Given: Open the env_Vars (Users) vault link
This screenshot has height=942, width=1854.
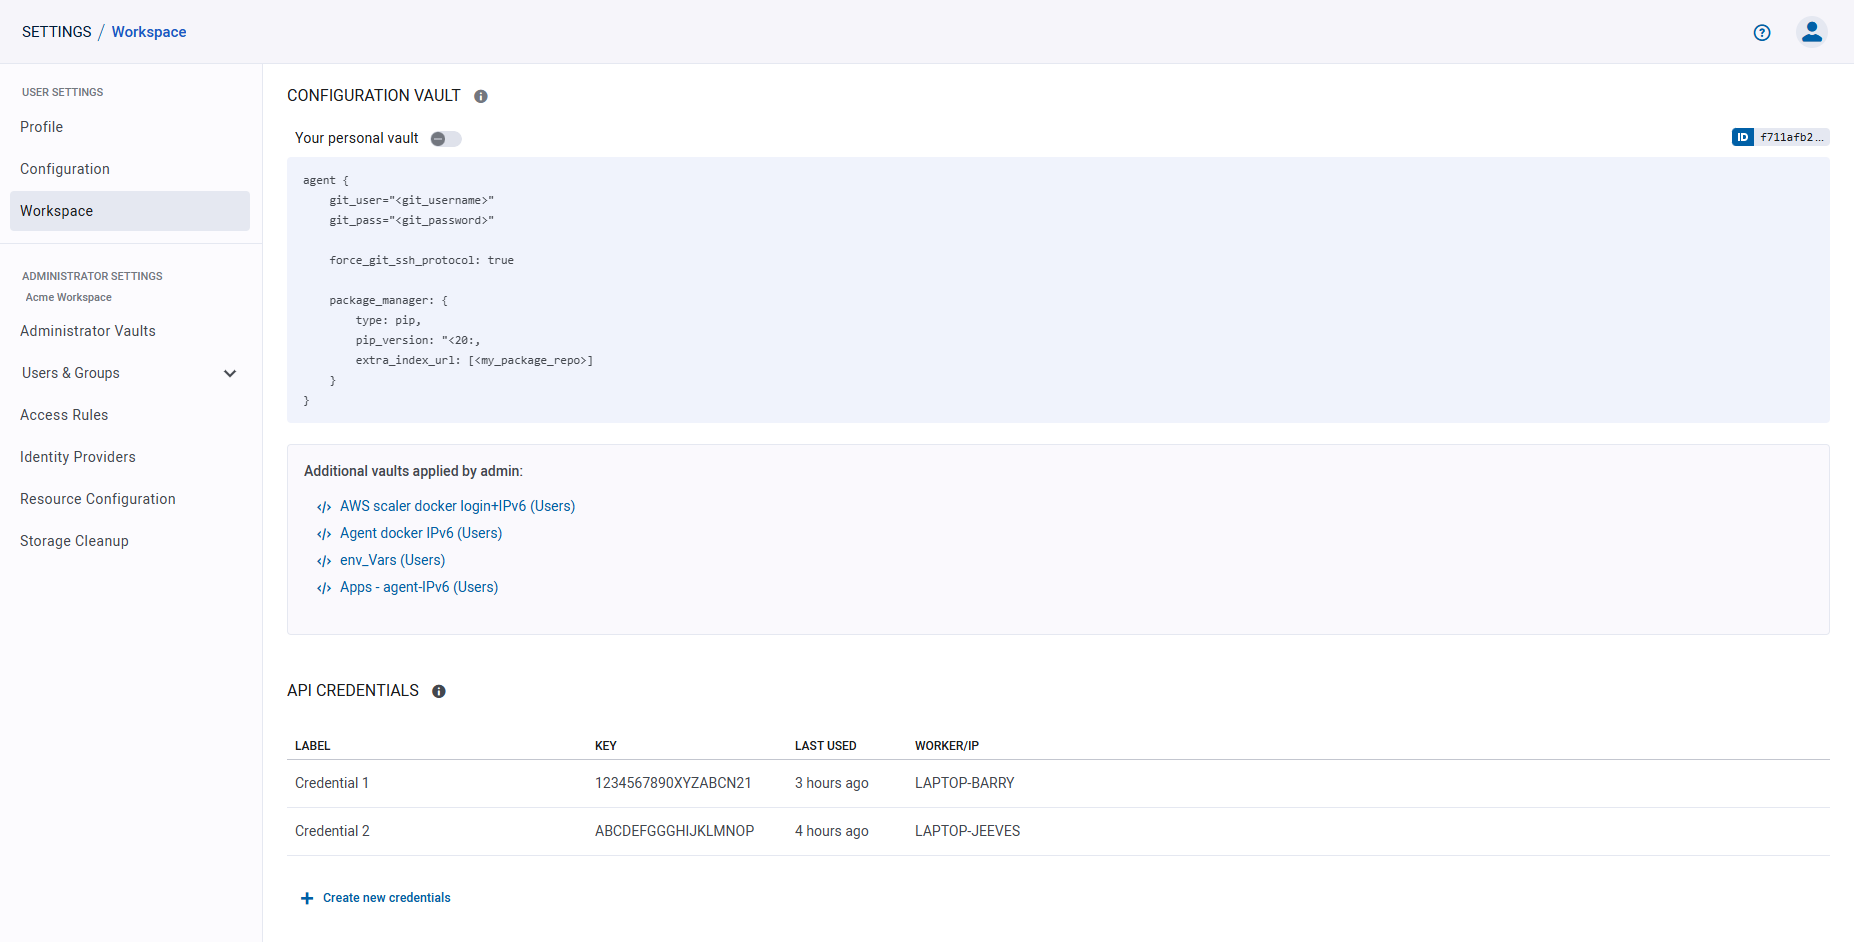Looking at the screenshot, I should 392,560.
